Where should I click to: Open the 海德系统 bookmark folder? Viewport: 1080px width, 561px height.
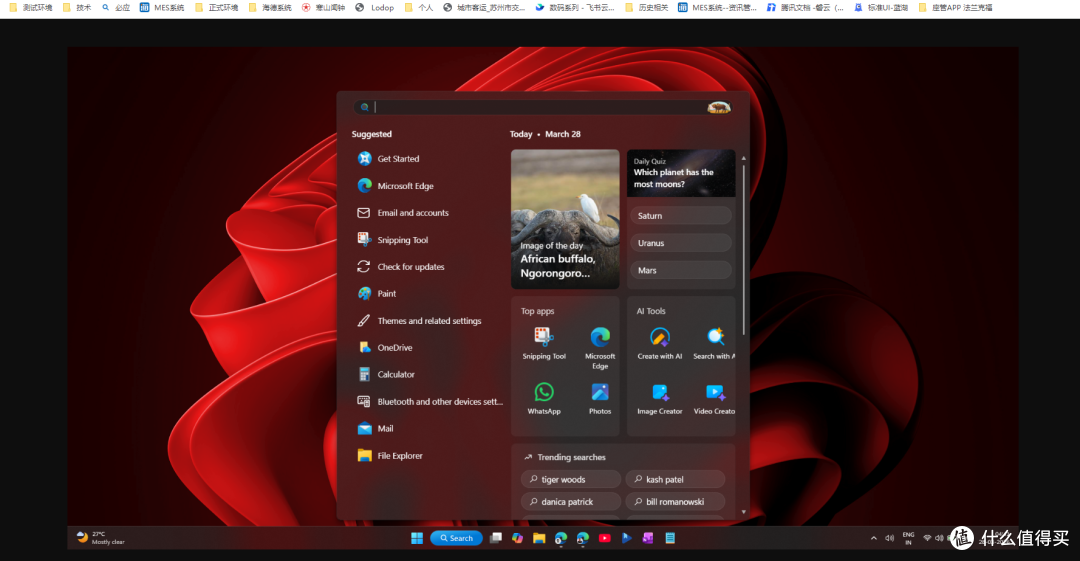pyautogui.click(x=270, y=8)
